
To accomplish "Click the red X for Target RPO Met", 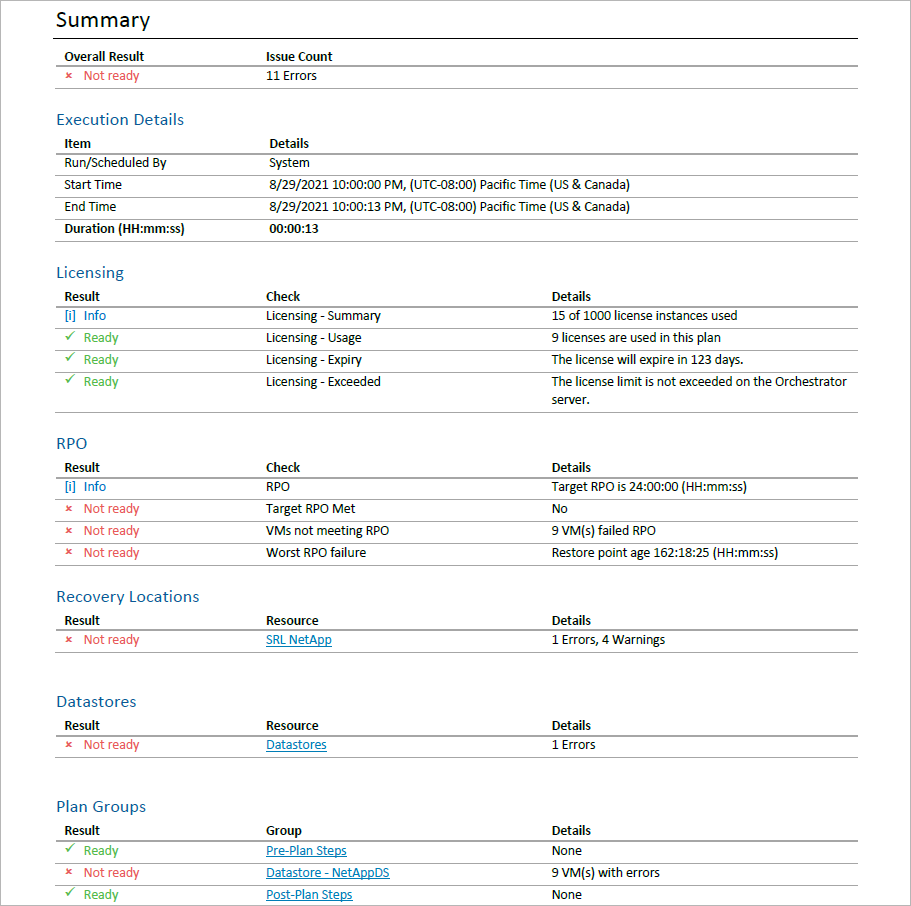I will [x=69, y=508].
